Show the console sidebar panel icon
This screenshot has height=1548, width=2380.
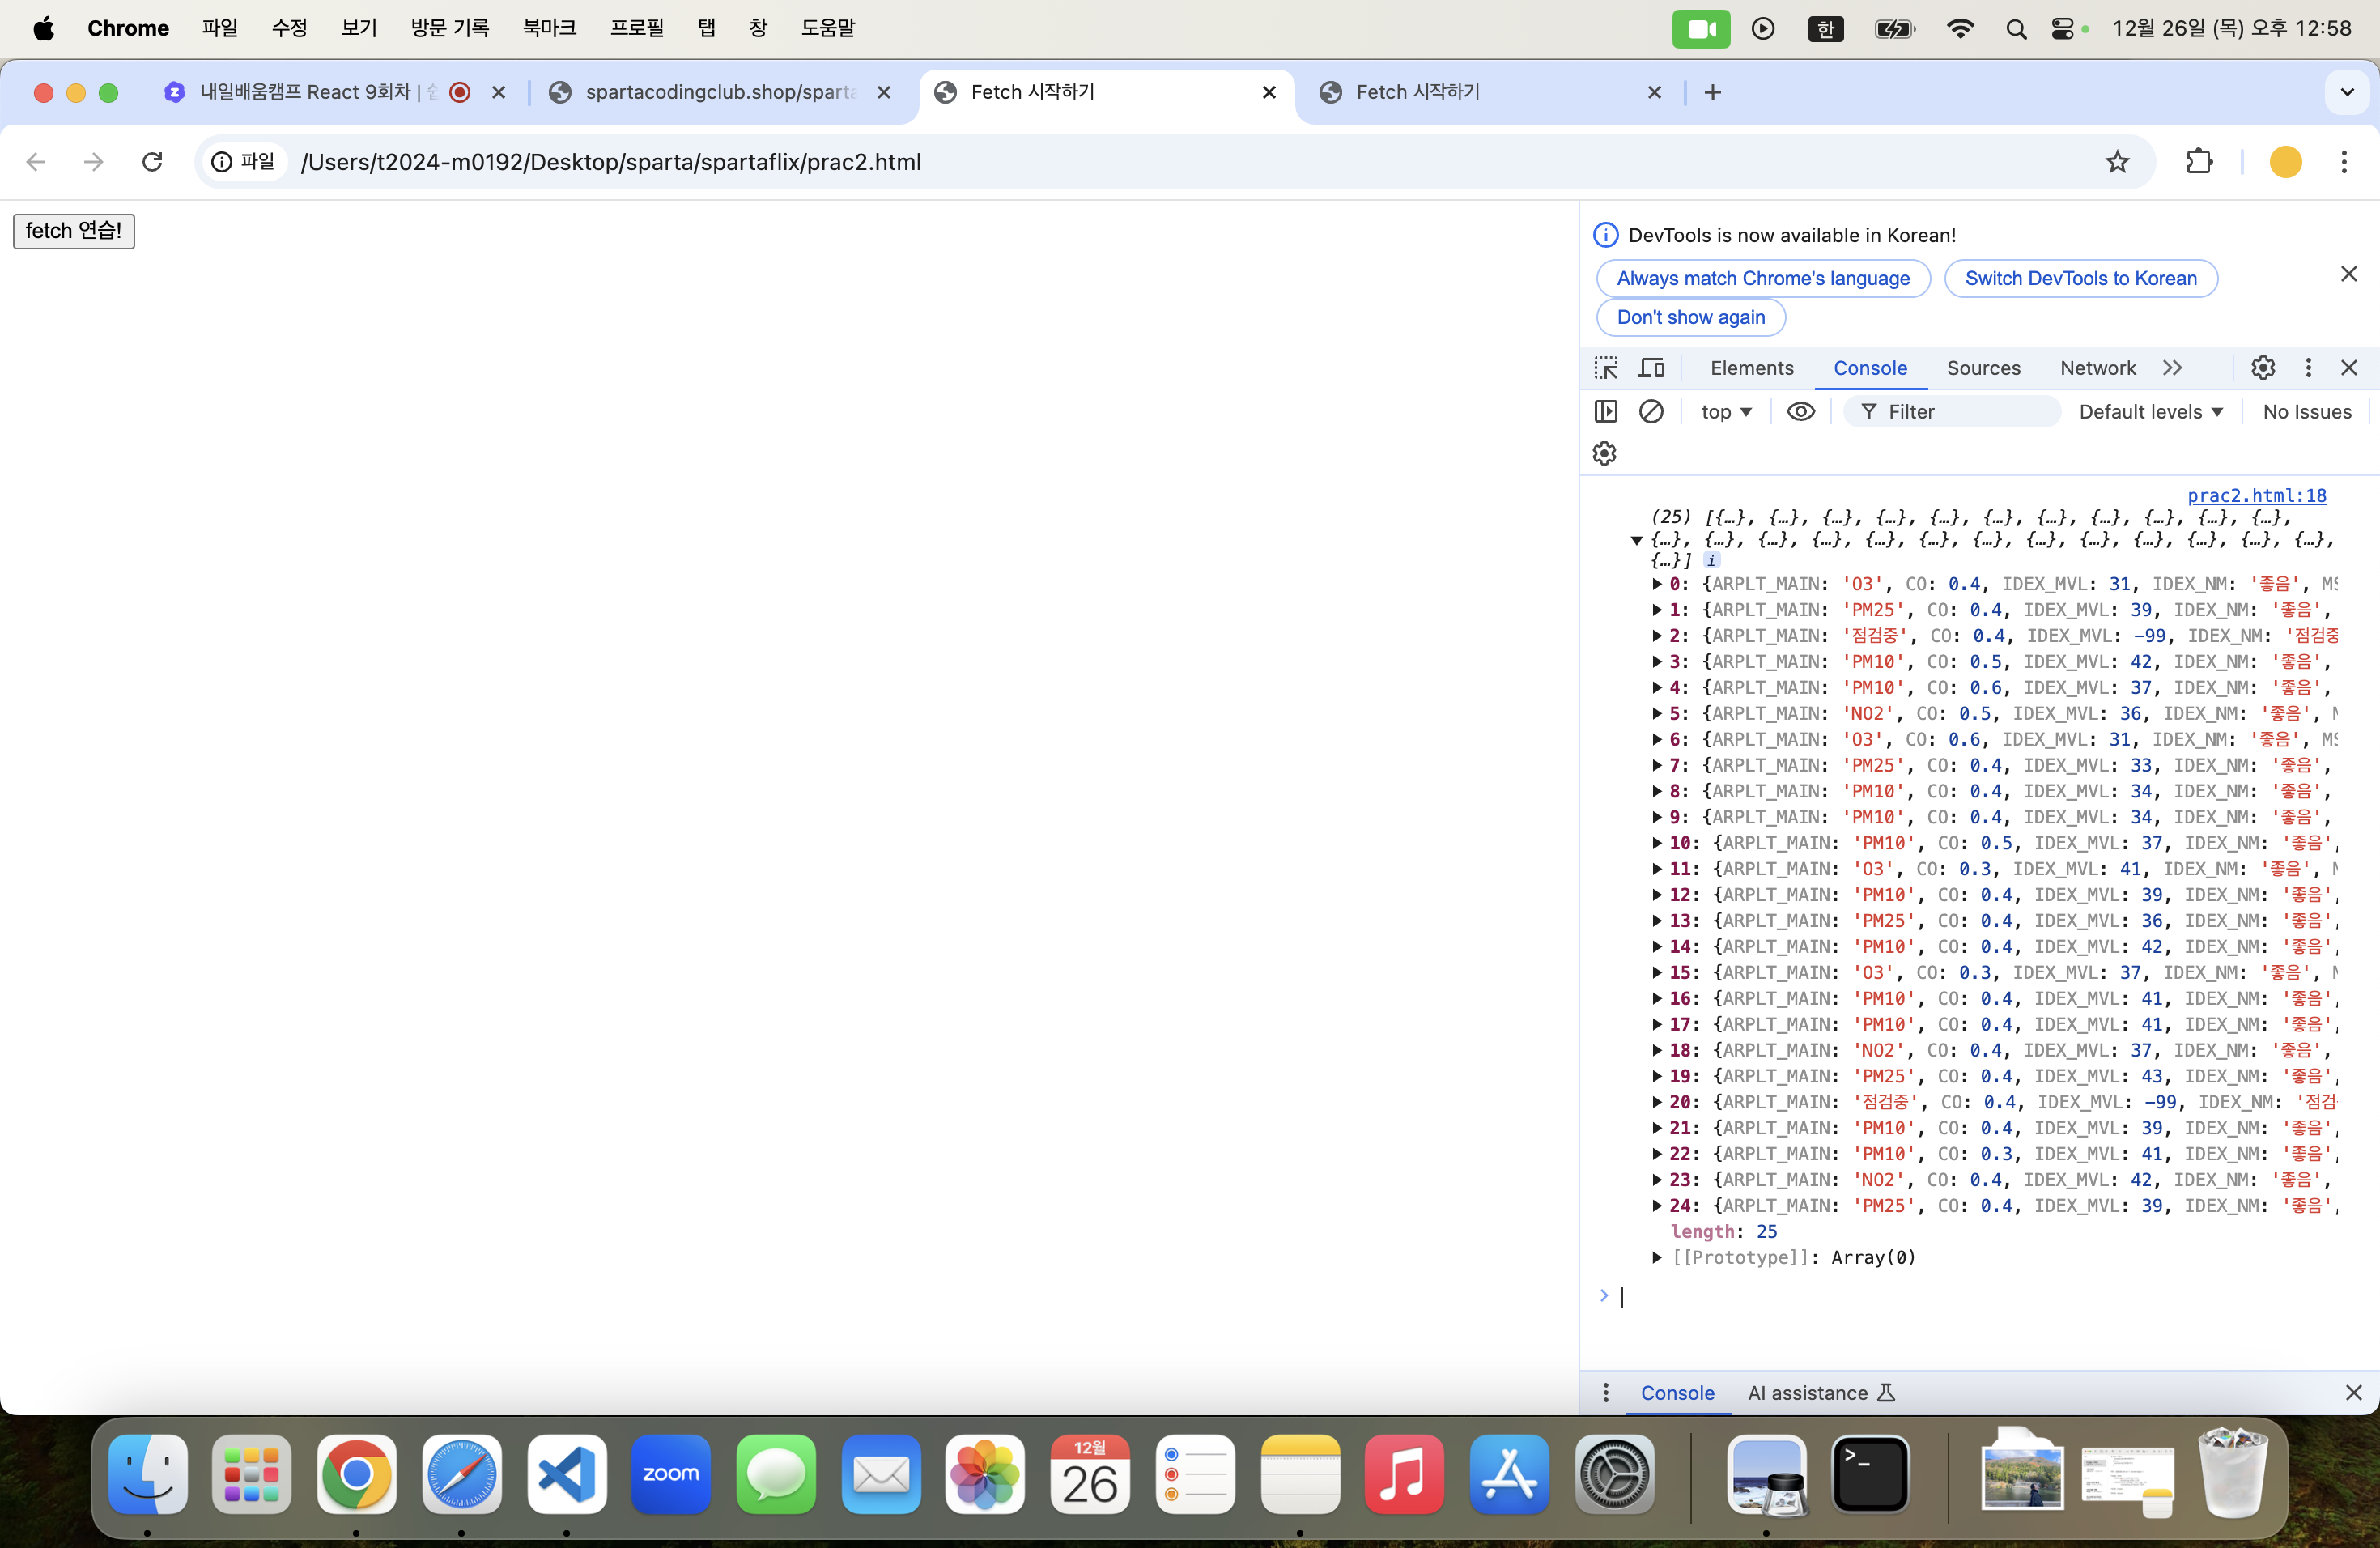pyautogui.click(x=1606, y=412)
